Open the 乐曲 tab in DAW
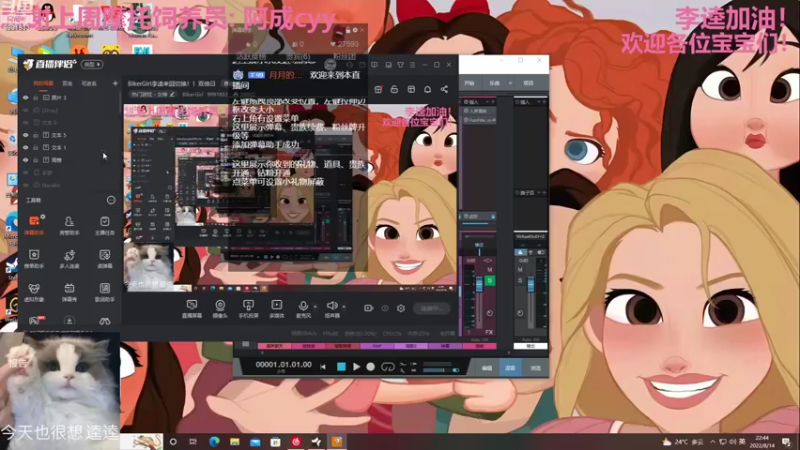Screen dimensions: 800x450 (x=494, y=83)
